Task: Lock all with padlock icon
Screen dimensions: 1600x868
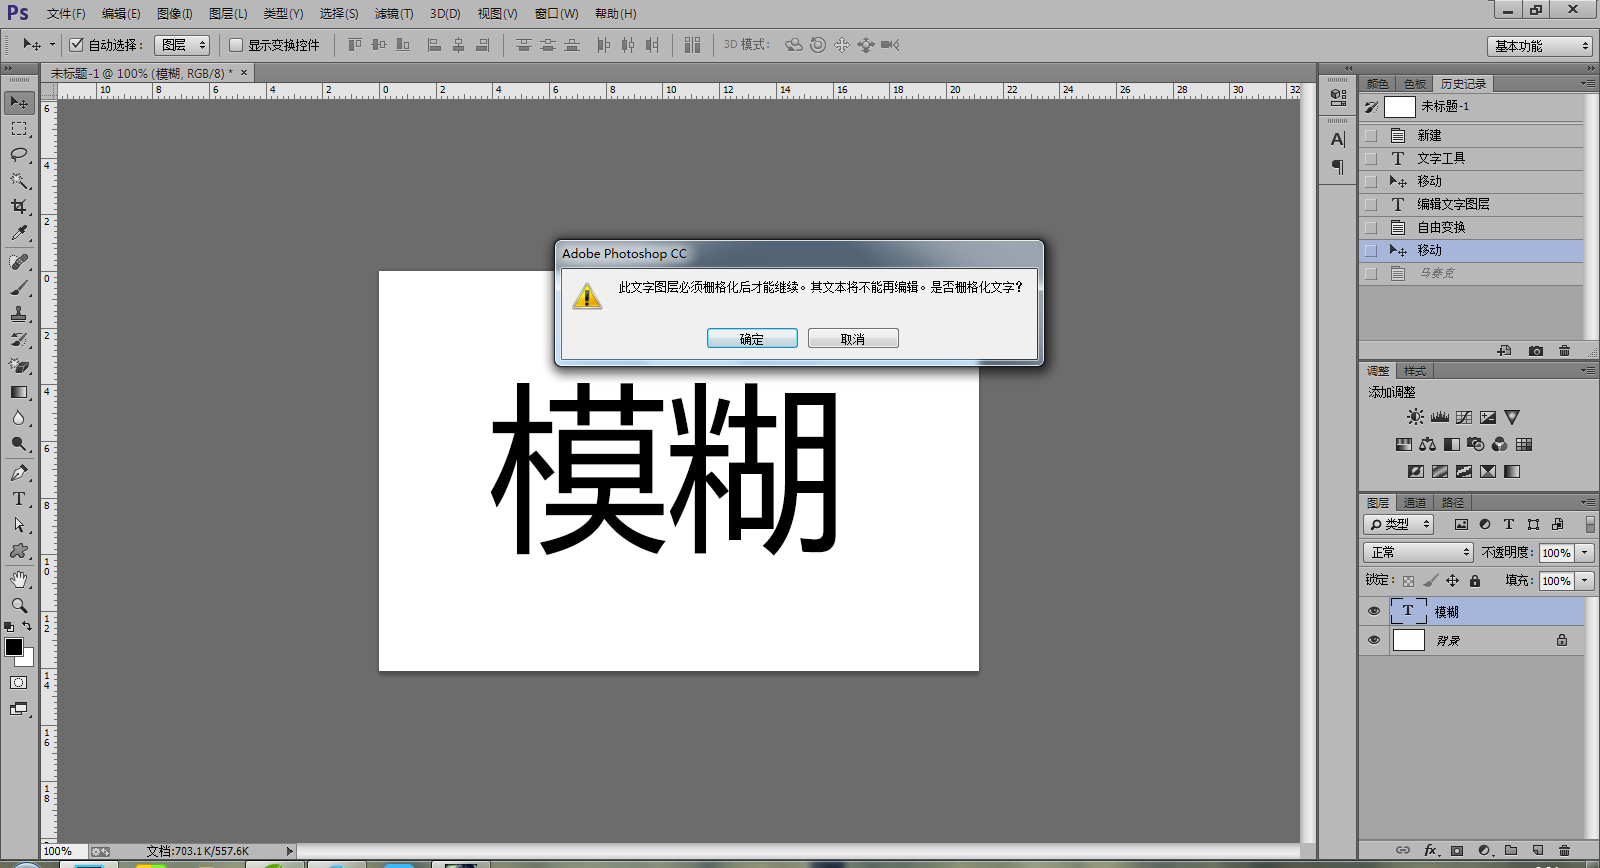Action: (1474, 580)
